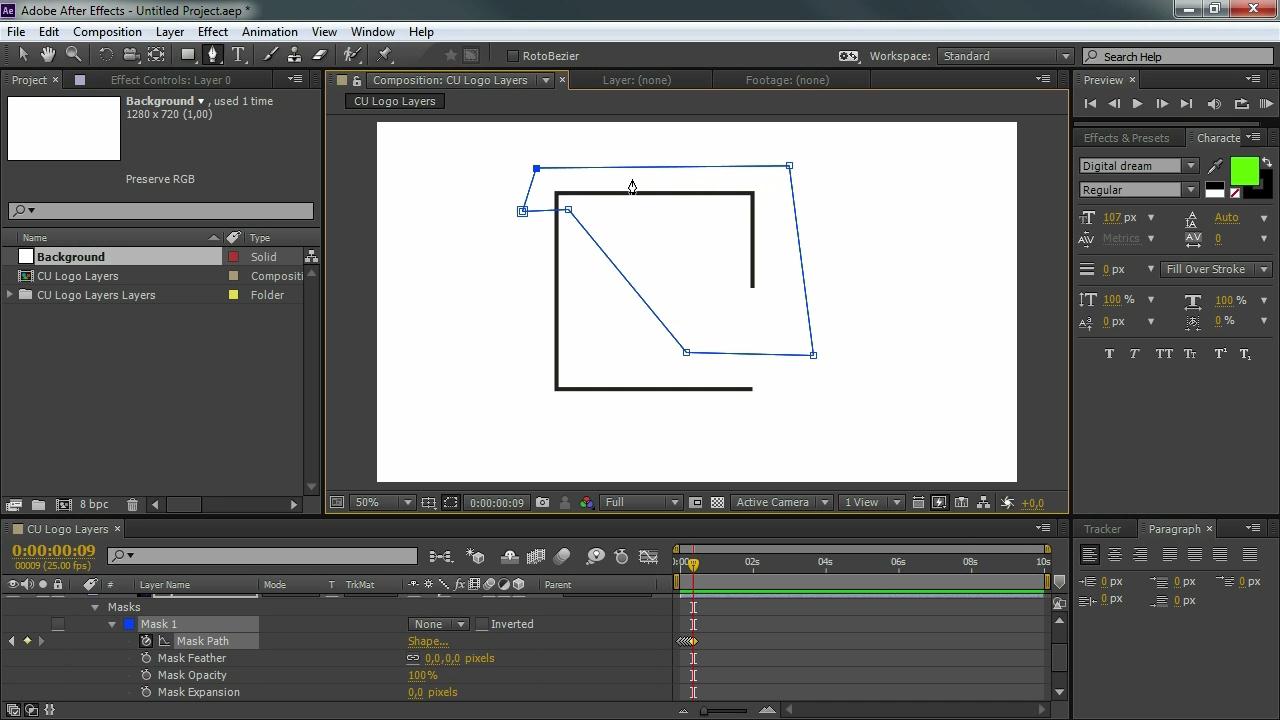Collapse the Masks group
1280x720 pixels.
95,607
